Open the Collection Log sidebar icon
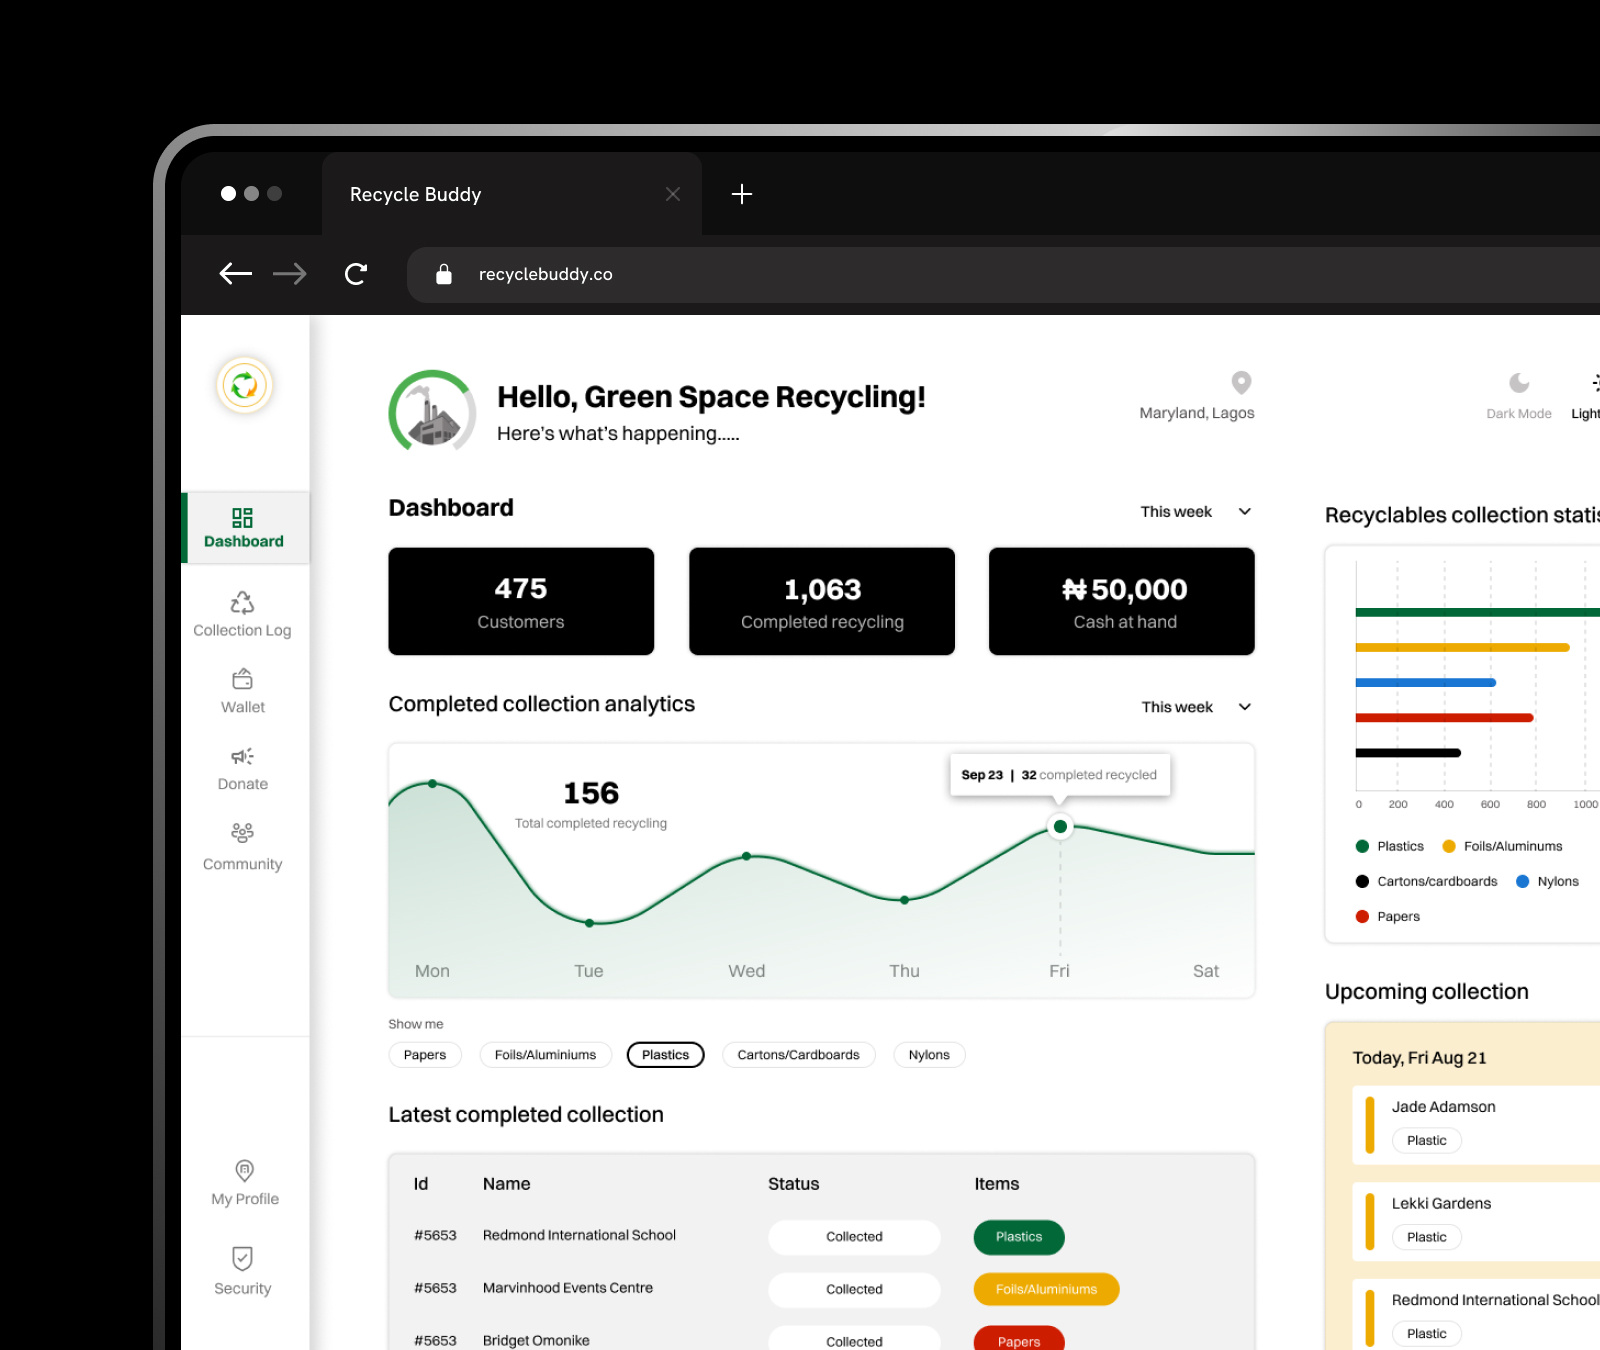Screen dimensions: 1600x1350 coord(242,602)
